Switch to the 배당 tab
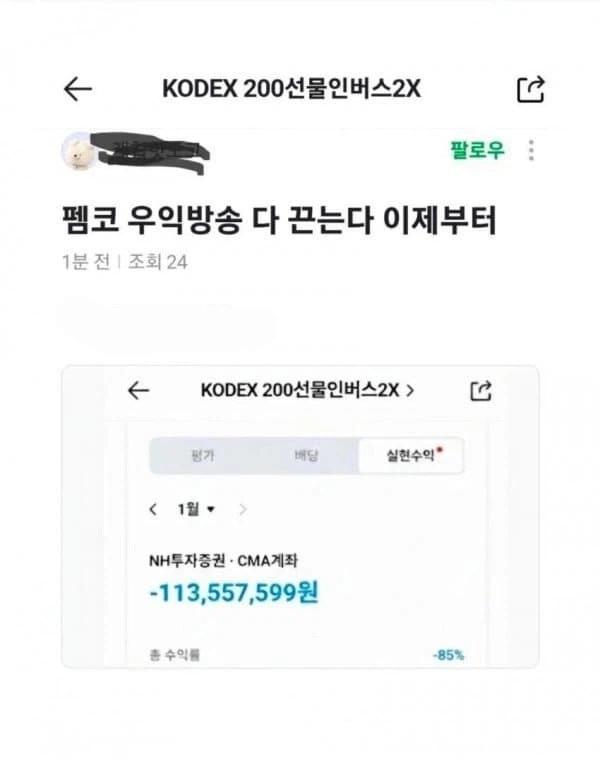Viewport: 600px width, 760px height. click(x=306, y=456)
